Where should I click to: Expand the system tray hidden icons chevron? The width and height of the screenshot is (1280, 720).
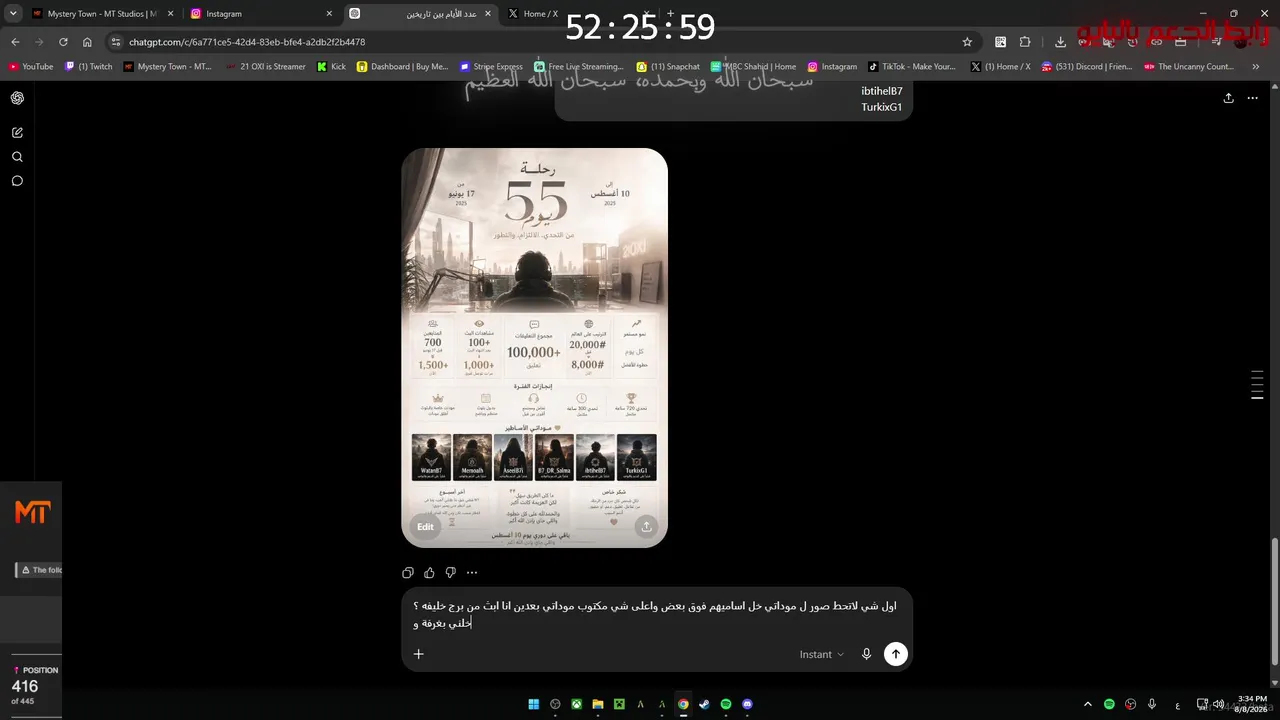coord(1088,704)
